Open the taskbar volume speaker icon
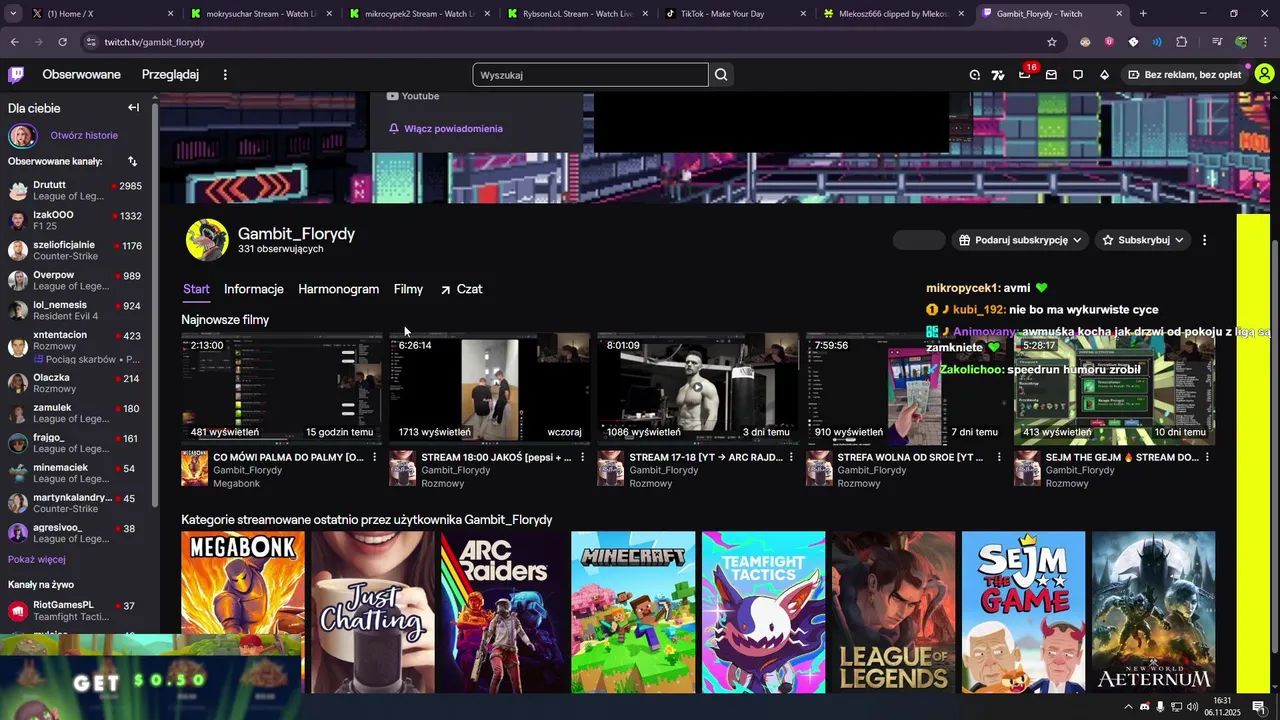The height and width of the screenshot is (720, 1280). (1192, 707)
